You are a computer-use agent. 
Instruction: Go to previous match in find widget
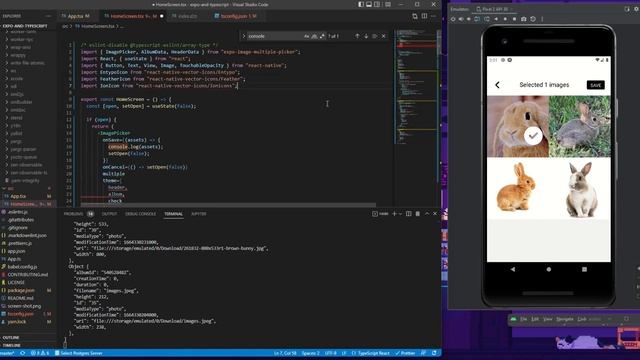(x=357, y=36)
